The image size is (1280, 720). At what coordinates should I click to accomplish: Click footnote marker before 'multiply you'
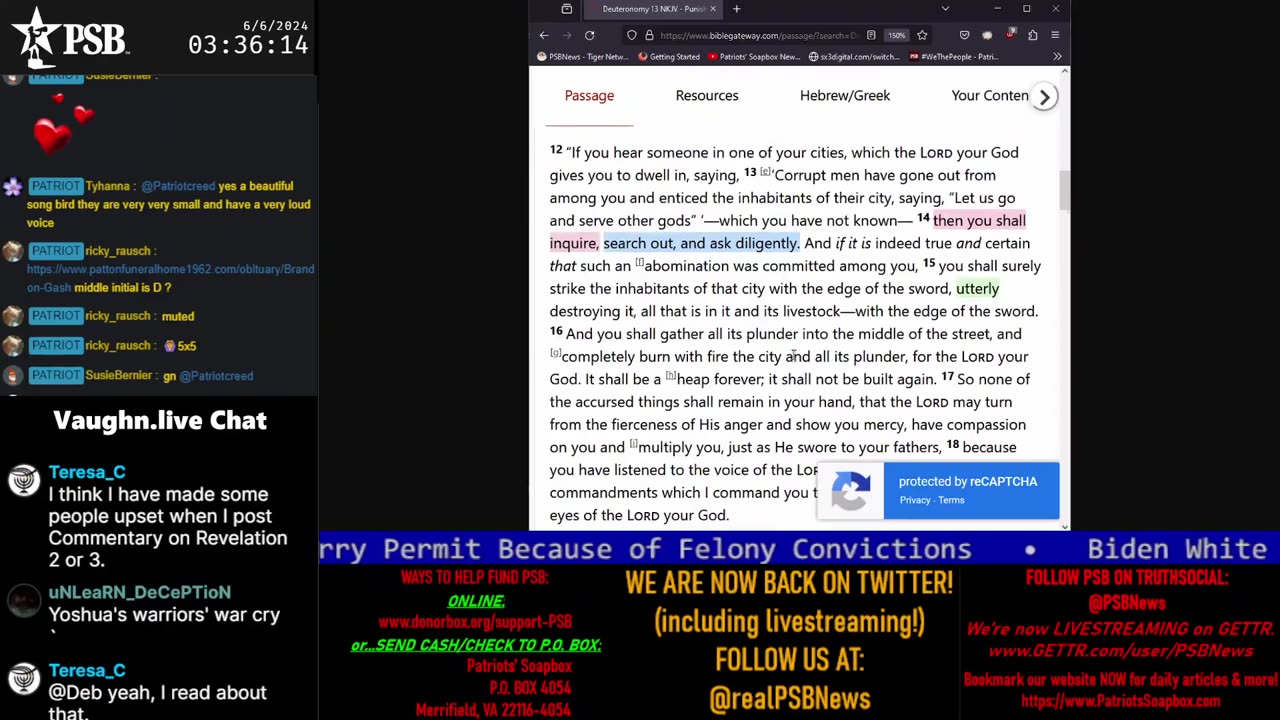pos(633,444)
